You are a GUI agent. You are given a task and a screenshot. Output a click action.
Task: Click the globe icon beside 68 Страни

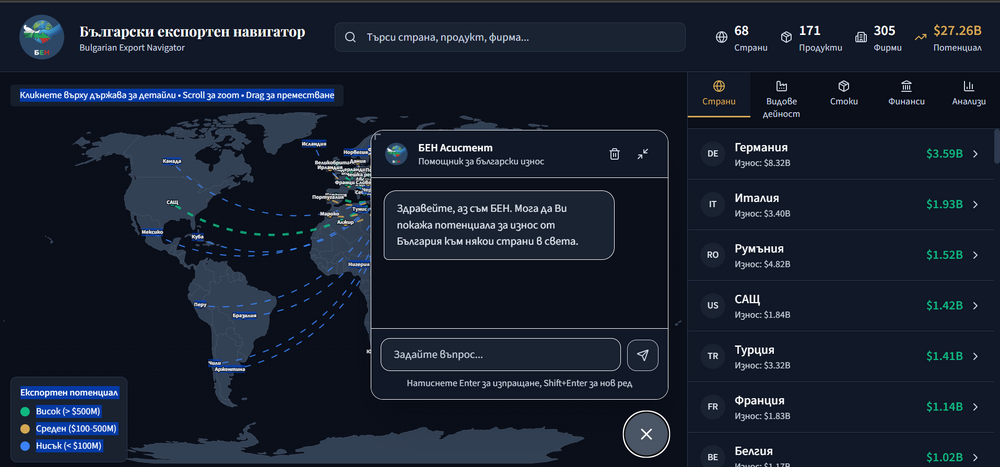point(721,37)
